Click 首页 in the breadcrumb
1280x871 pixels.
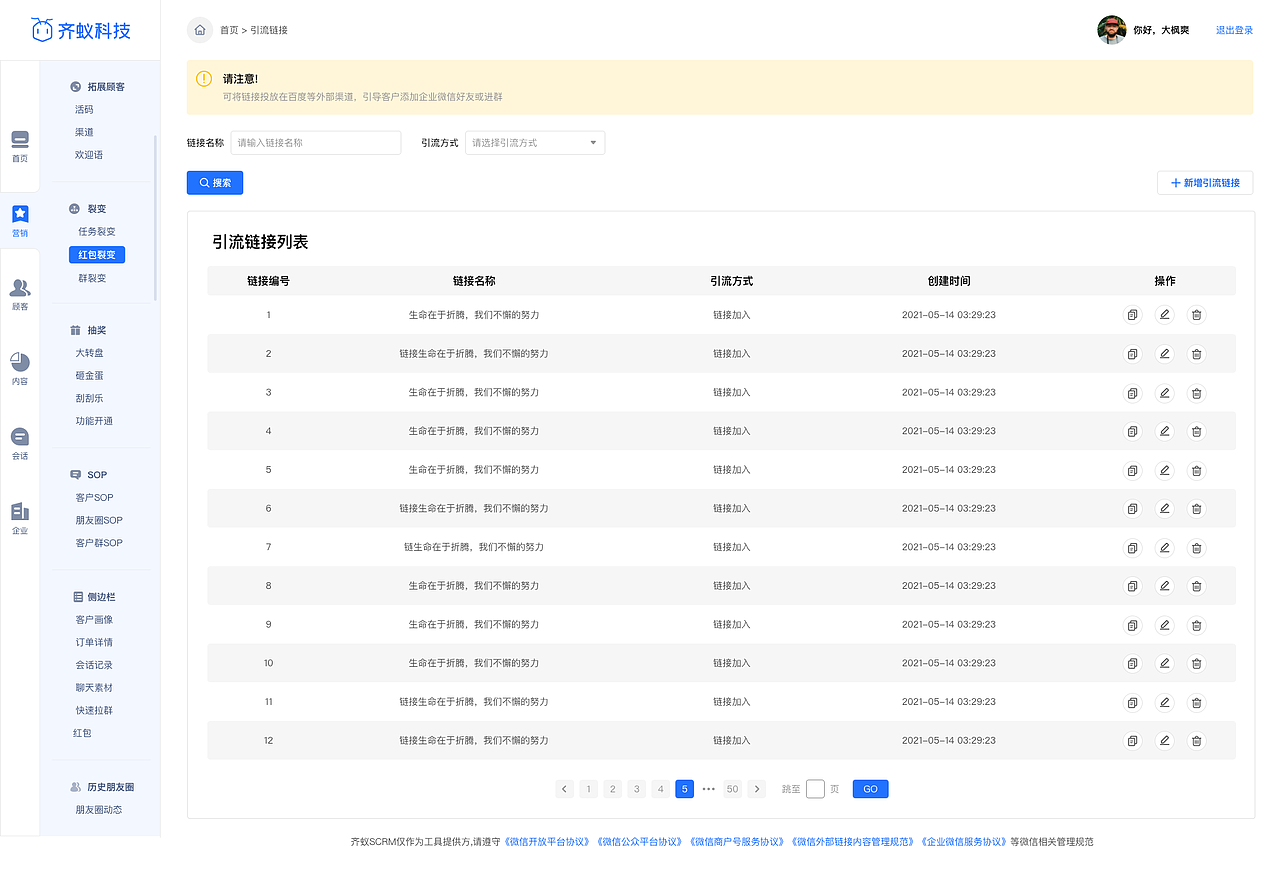(x=229, y=30)
